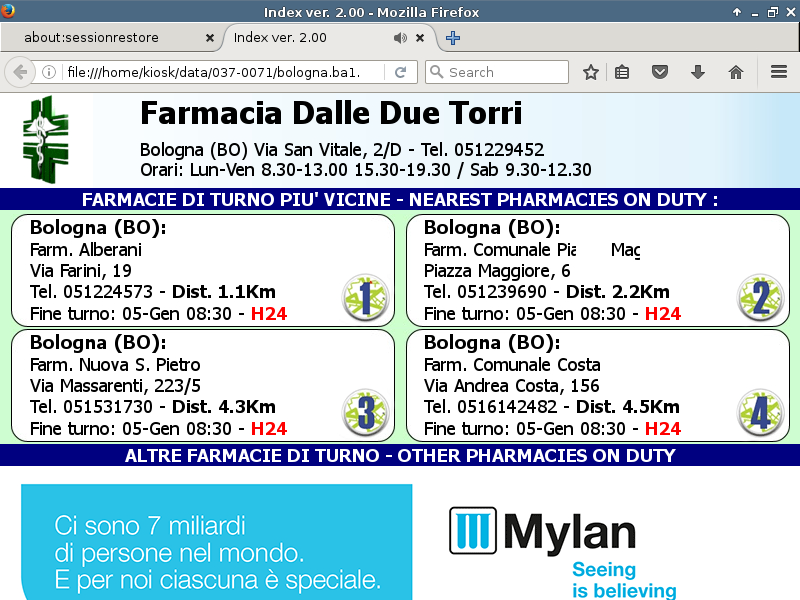Click the number 1 pharmacy badge
The width and height of the screenshot is (800, 600).
tap(364, 298)
